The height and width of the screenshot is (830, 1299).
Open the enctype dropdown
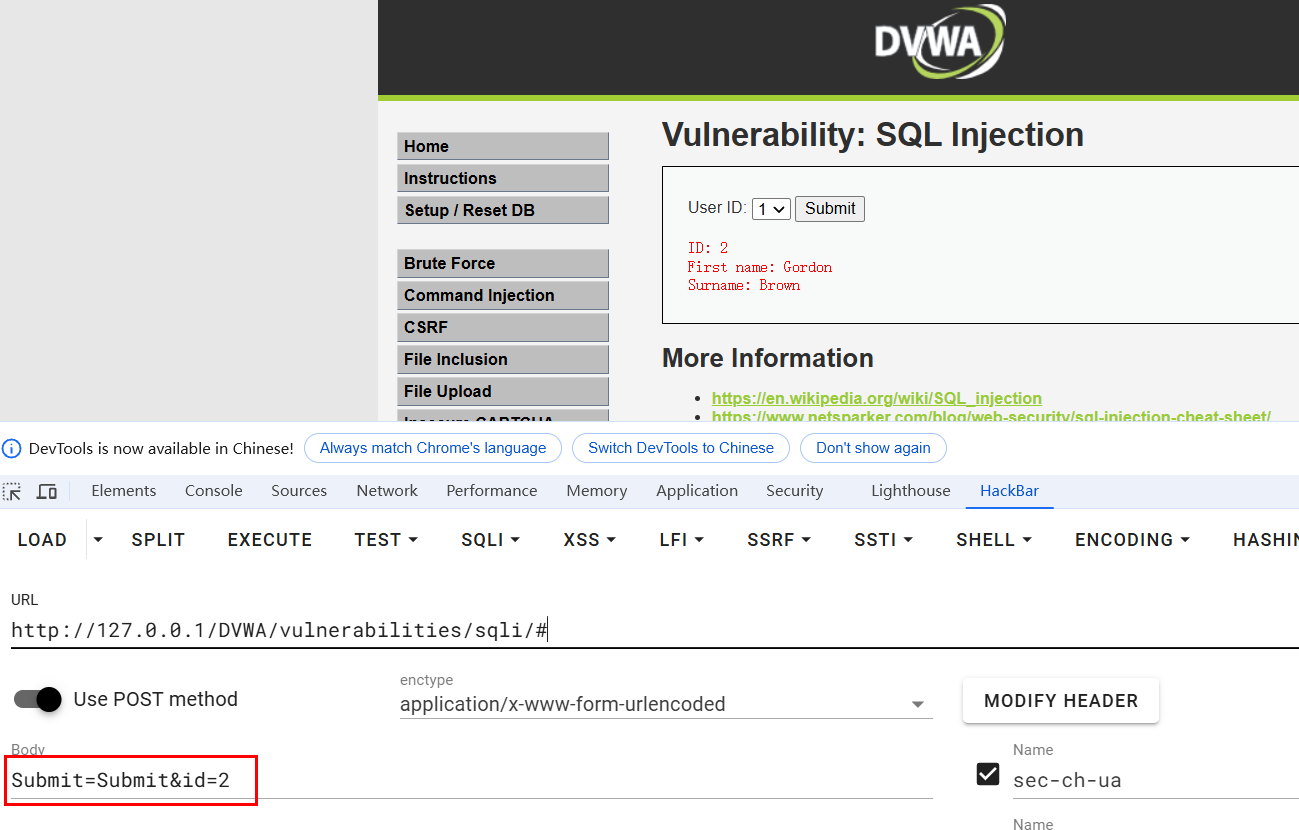(666, 704)
